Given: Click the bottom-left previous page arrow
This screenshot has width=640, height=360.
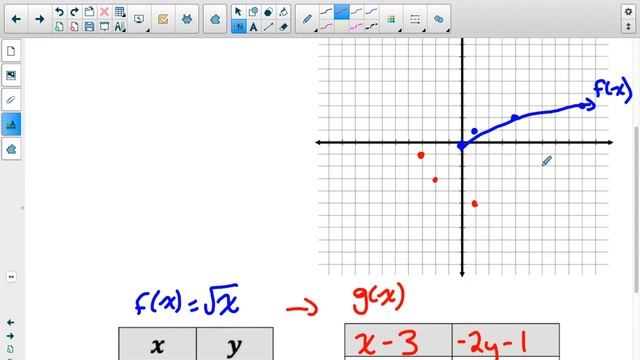Looking at the screenshot, I should pos(11,322).
